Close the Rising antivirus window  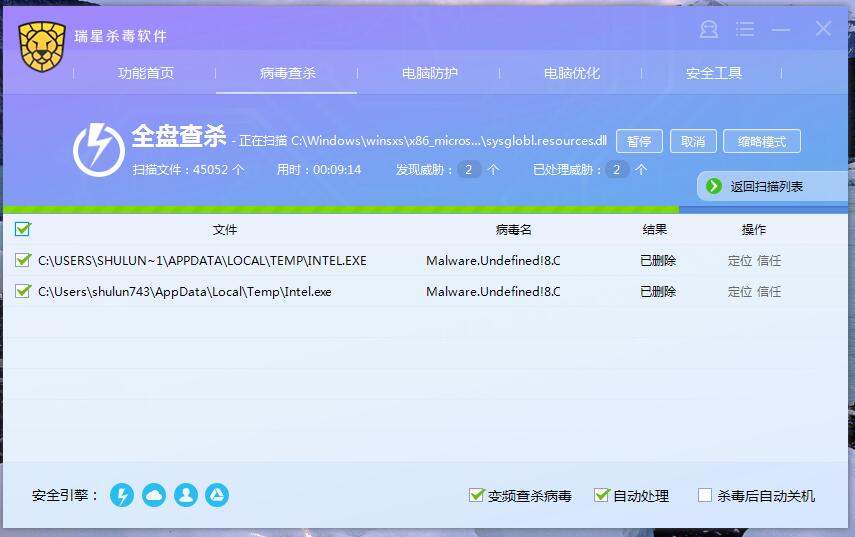click(x=823, y=29)
